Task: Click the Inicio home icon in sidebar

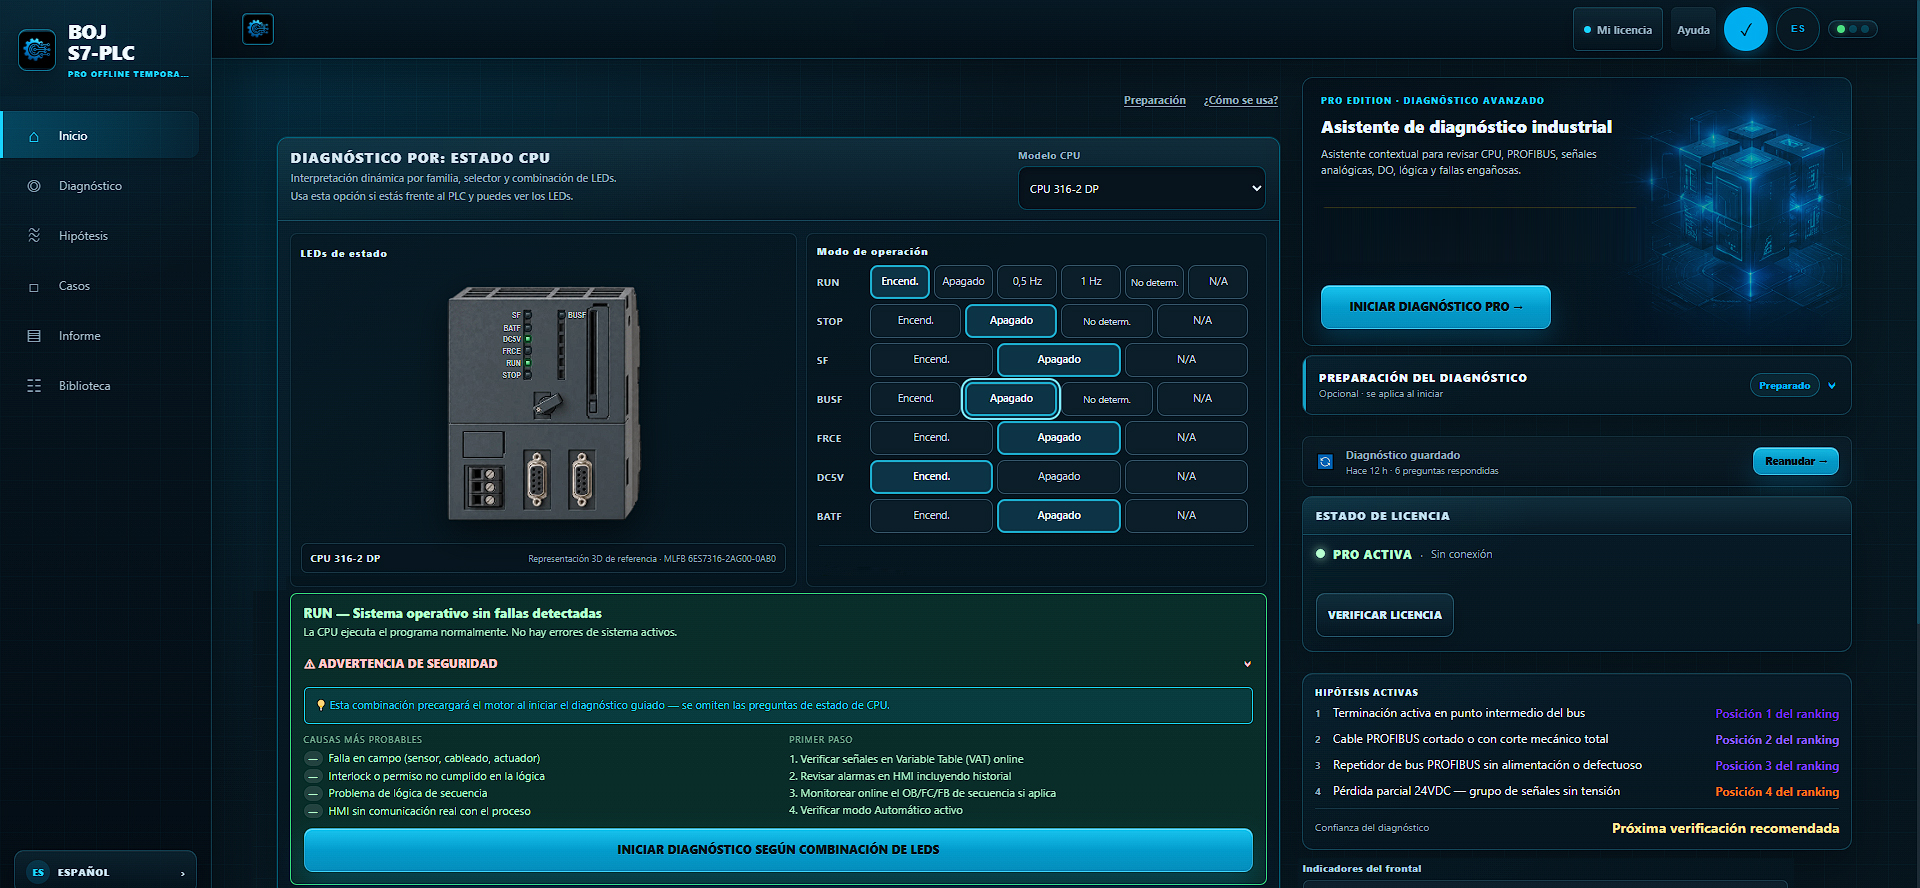Action: tap(34, 136)
